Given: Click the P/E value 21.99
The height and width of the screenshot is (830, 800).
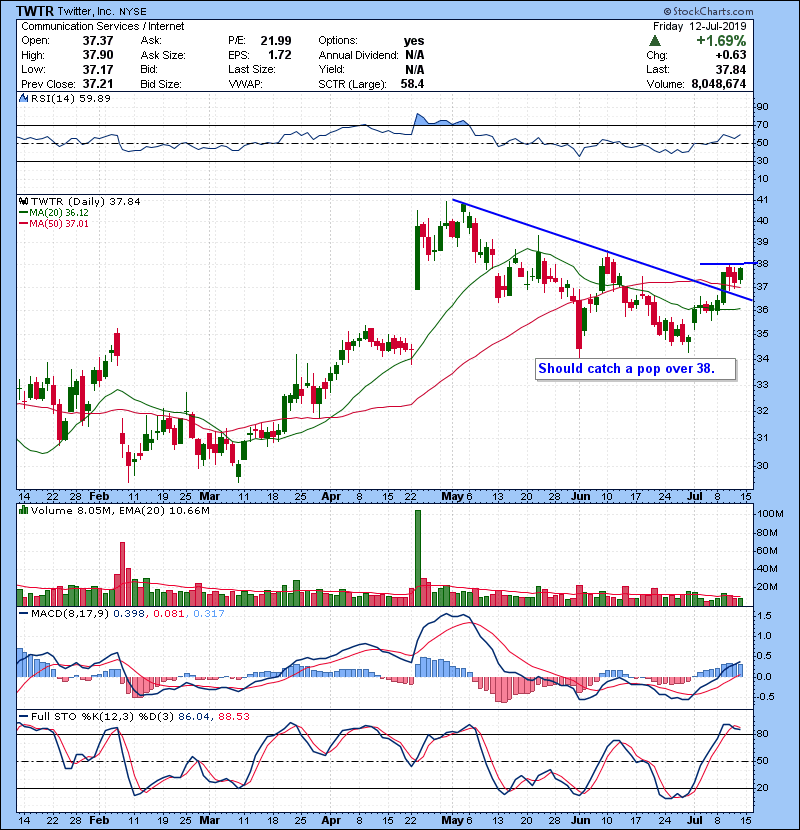Looking at the screenshot, I should (x=276, y=41).
